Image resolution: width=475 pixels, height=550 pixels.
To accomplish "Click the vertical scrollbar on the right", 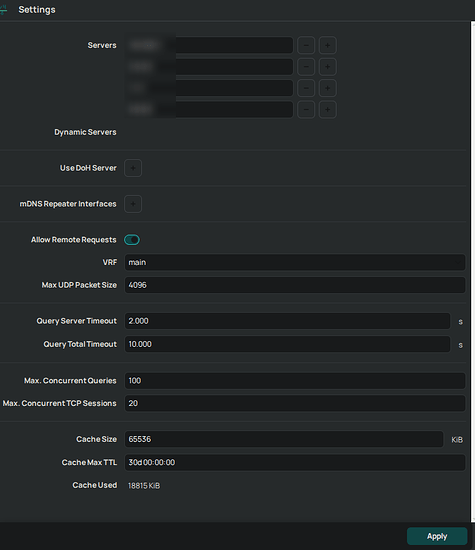I will 473,271.
